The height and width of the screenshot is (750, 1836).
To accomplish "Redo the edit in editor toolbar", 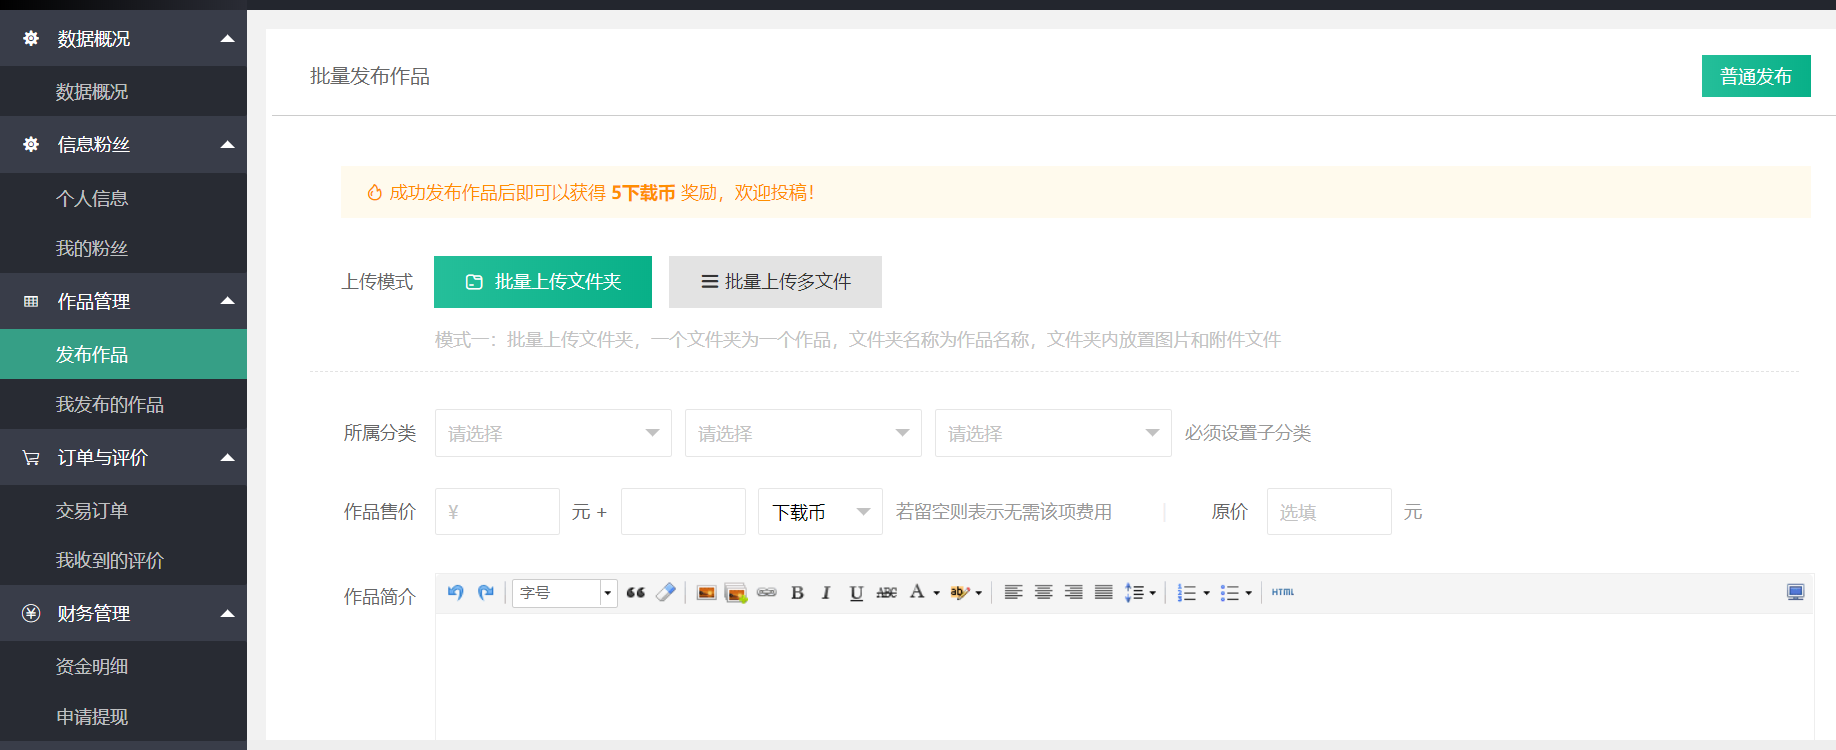I will click(486, 592).
